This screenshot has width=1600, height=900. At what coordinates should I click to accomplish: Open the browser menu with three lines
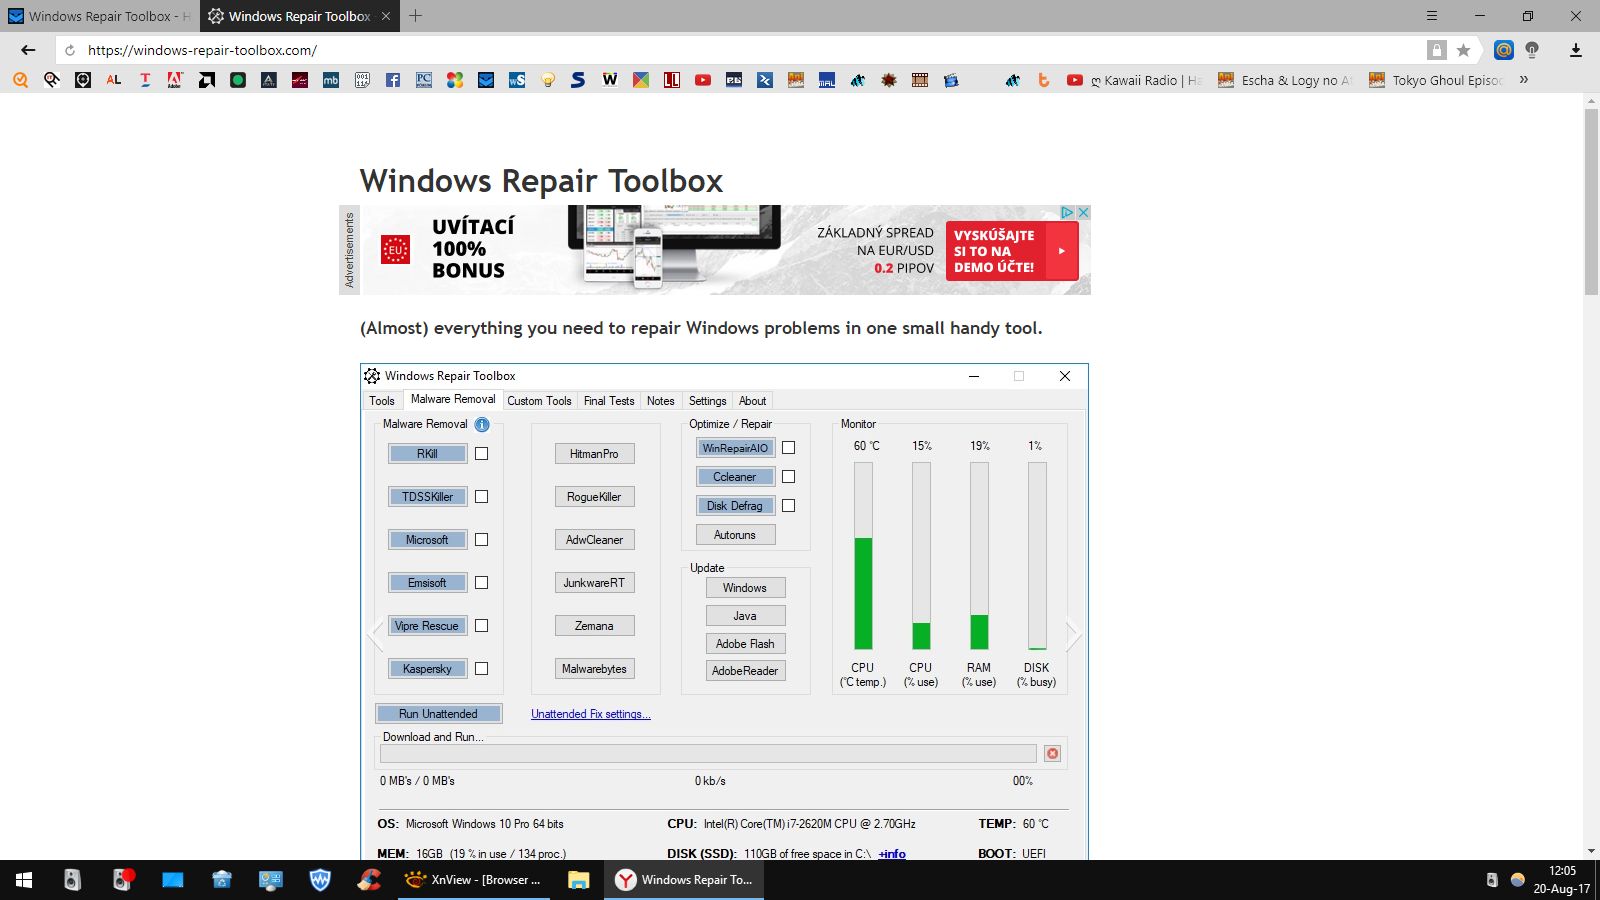tap(1431, 16)
